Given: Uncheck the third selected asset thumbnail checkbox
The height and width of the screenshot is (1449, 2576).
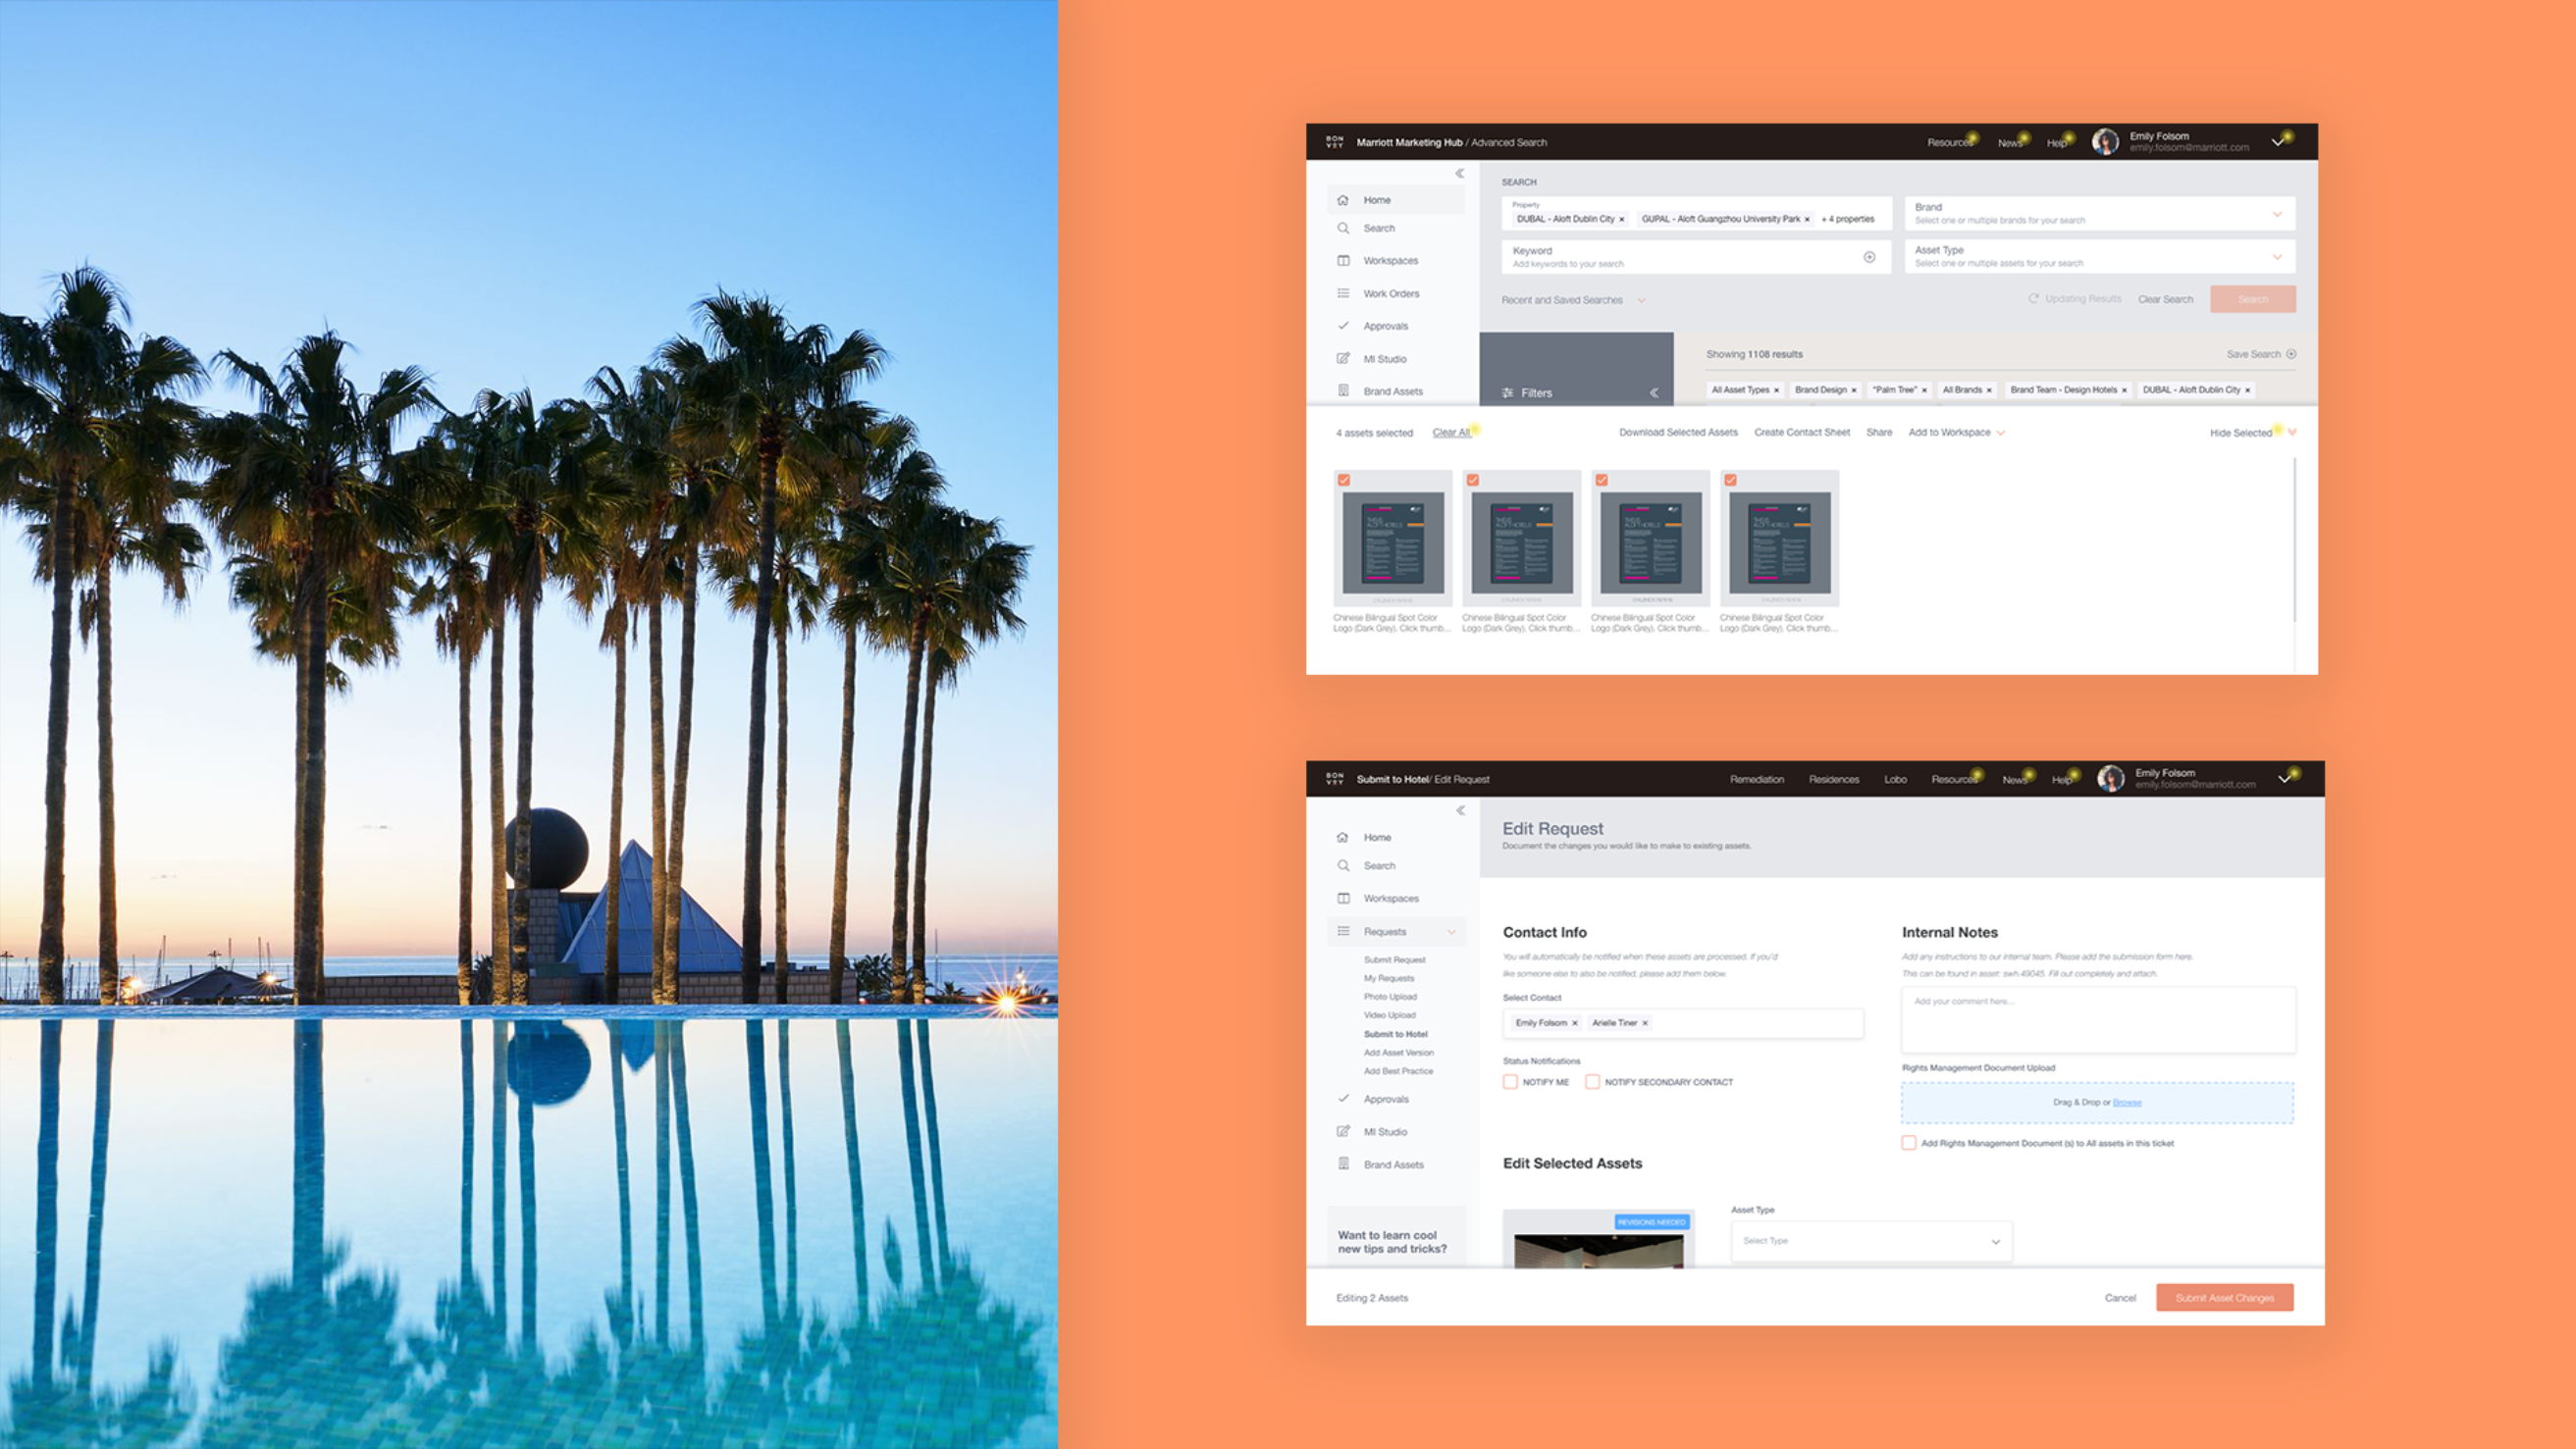Looking at the screenshot, I should pyautogui.click(x=1602, y=480).
